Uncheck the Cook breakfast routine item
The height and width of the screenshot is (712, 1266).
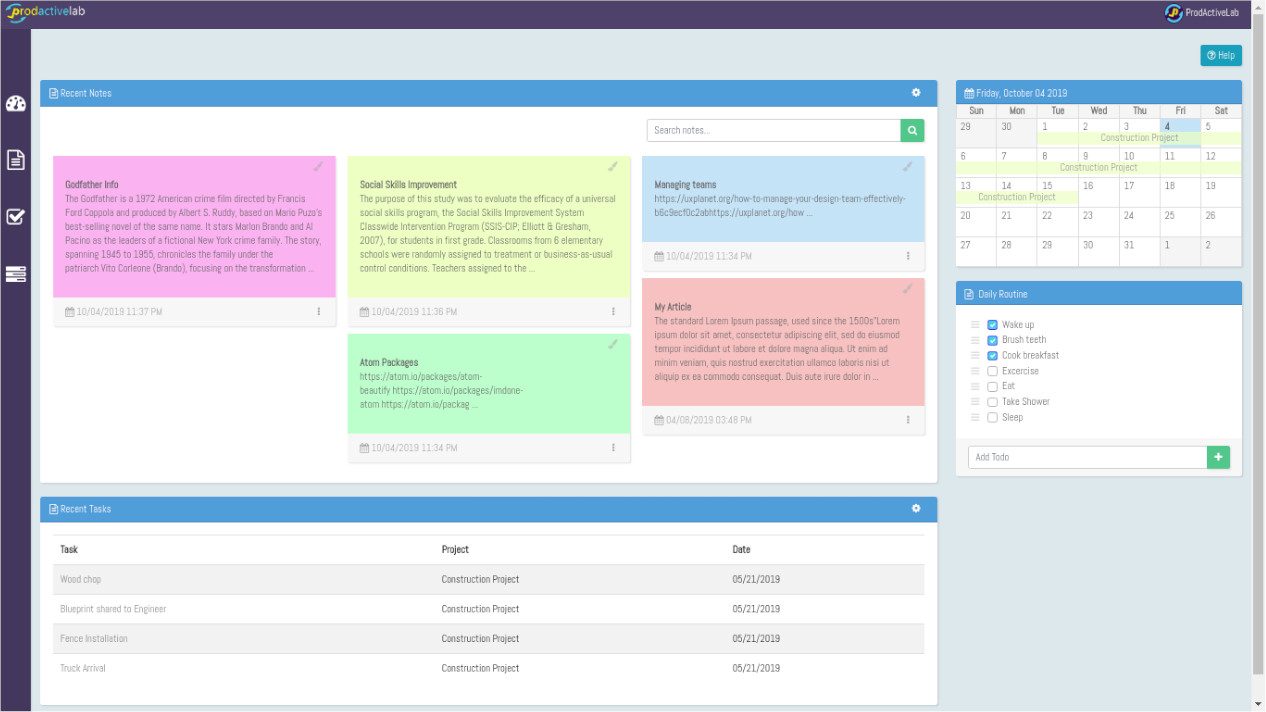[x=993, y=356]
